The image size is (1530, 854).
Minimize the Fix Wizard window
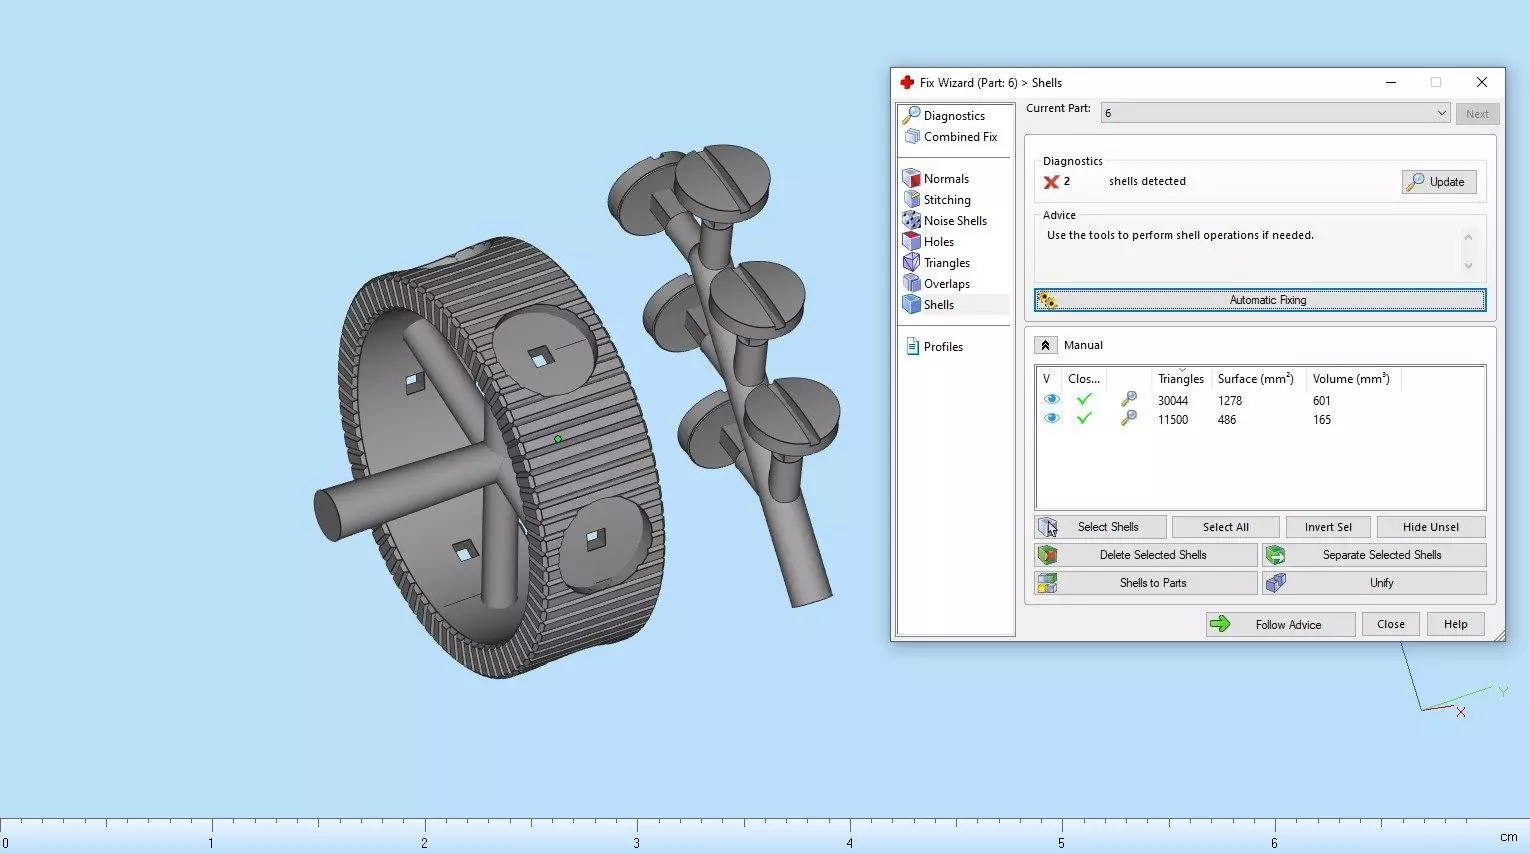(1391, 82)
